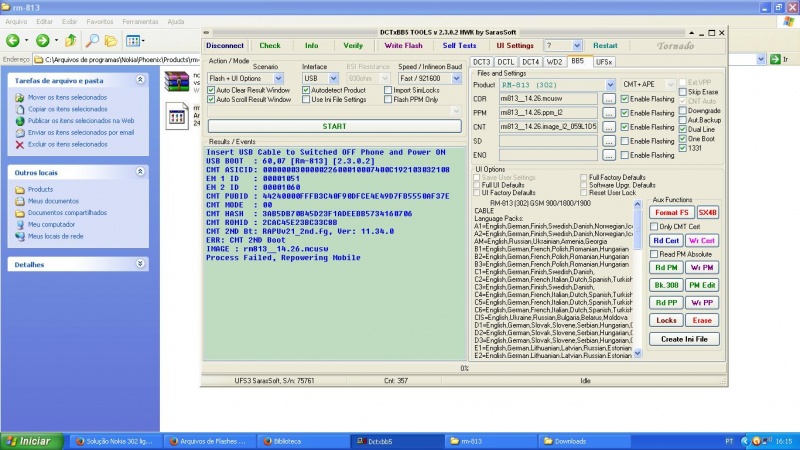
Task: Click the 'Copiar os itens selecionados' icon
Action: pyautogui.click(x=19, y=109)
